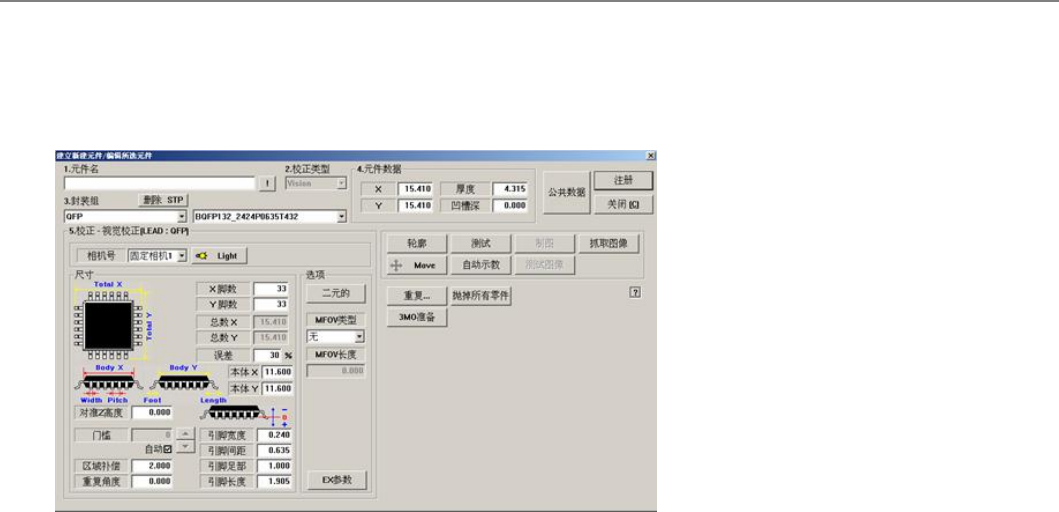Close the dialog with title bar X
This screenshot has height=512, width=1059.
(x=650, y=155)
